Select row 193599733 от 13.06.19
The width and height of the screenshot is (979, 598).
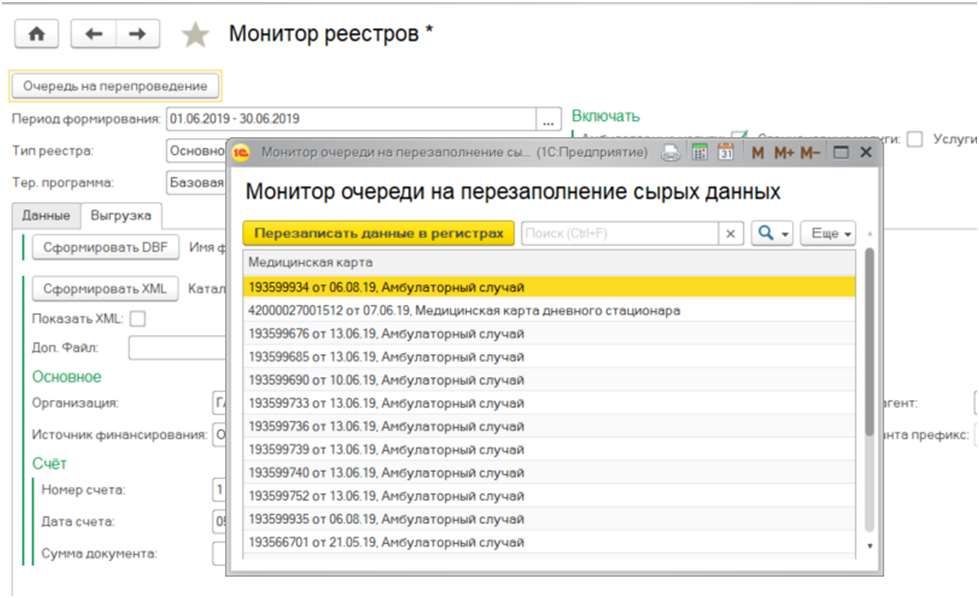(549, 403)
